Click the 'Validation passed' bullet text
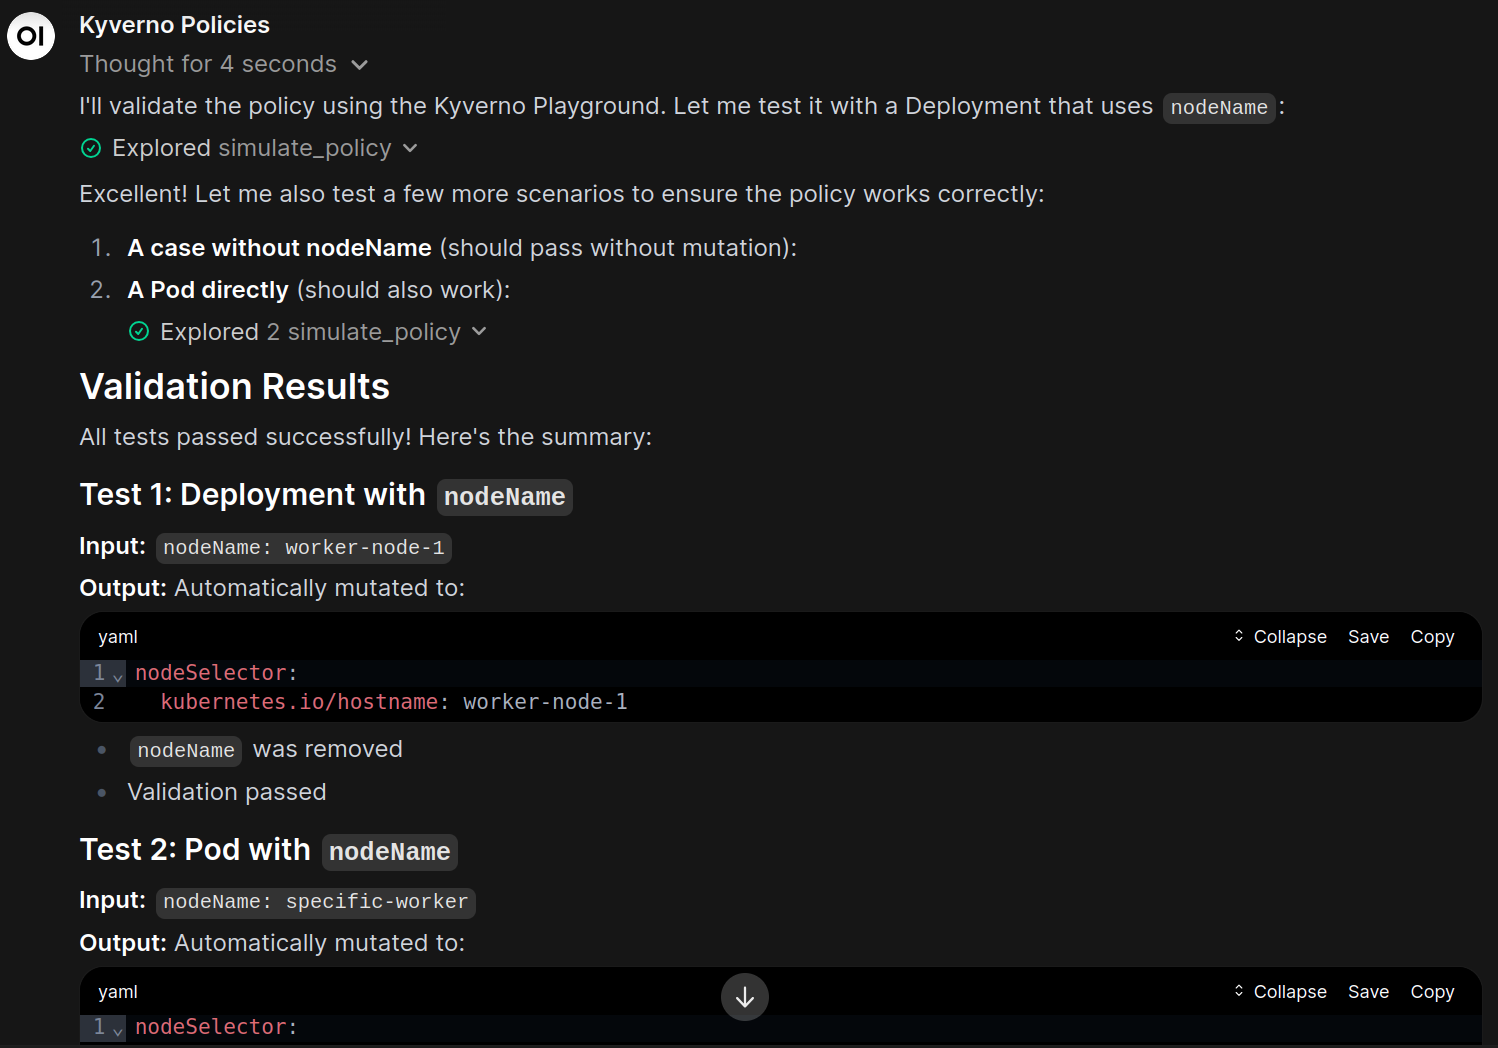Image resolution: width=1498 pixels, height=1048 pixels. pos(227,792)
